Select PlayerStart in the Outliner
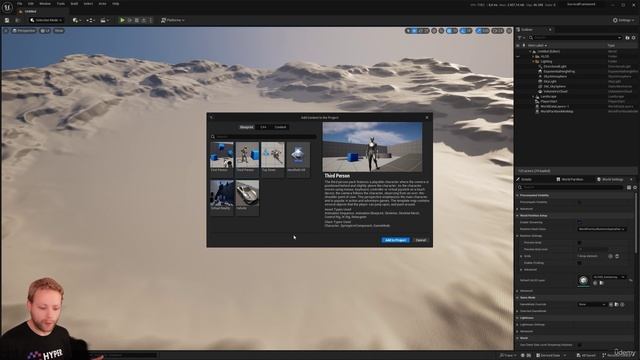This screenshot has height=360, width=640. (548, 101)
